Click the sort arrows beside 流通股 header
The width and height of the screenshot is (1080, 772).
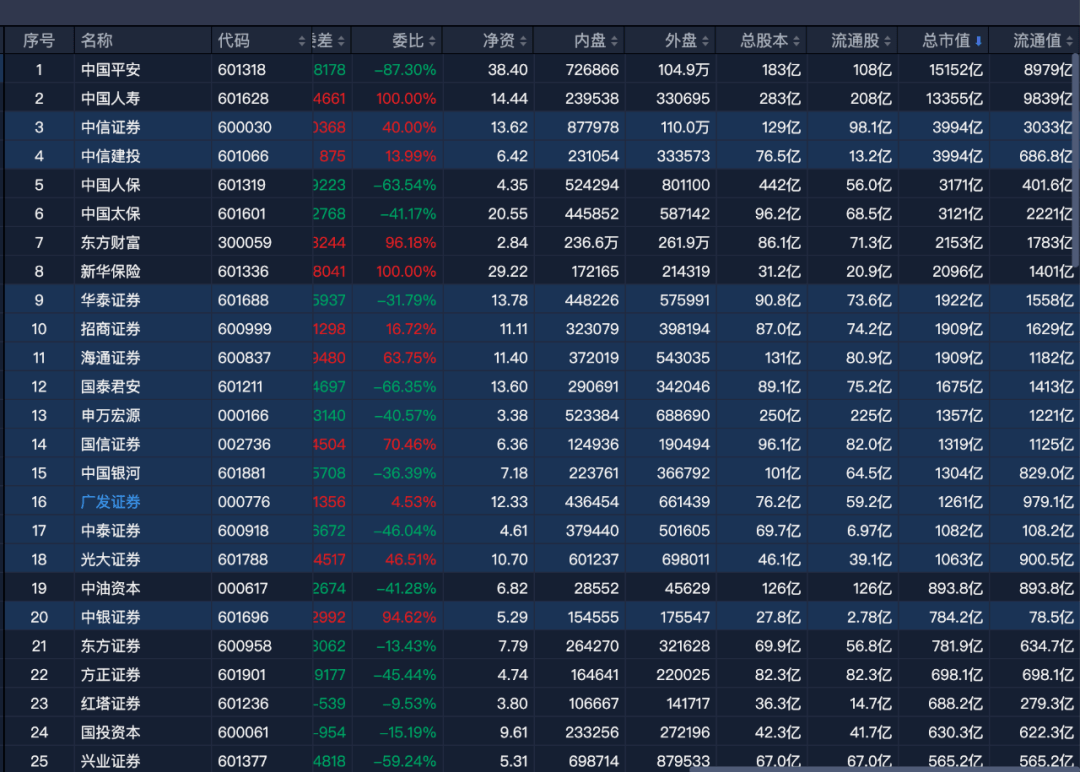click(886, 40)
